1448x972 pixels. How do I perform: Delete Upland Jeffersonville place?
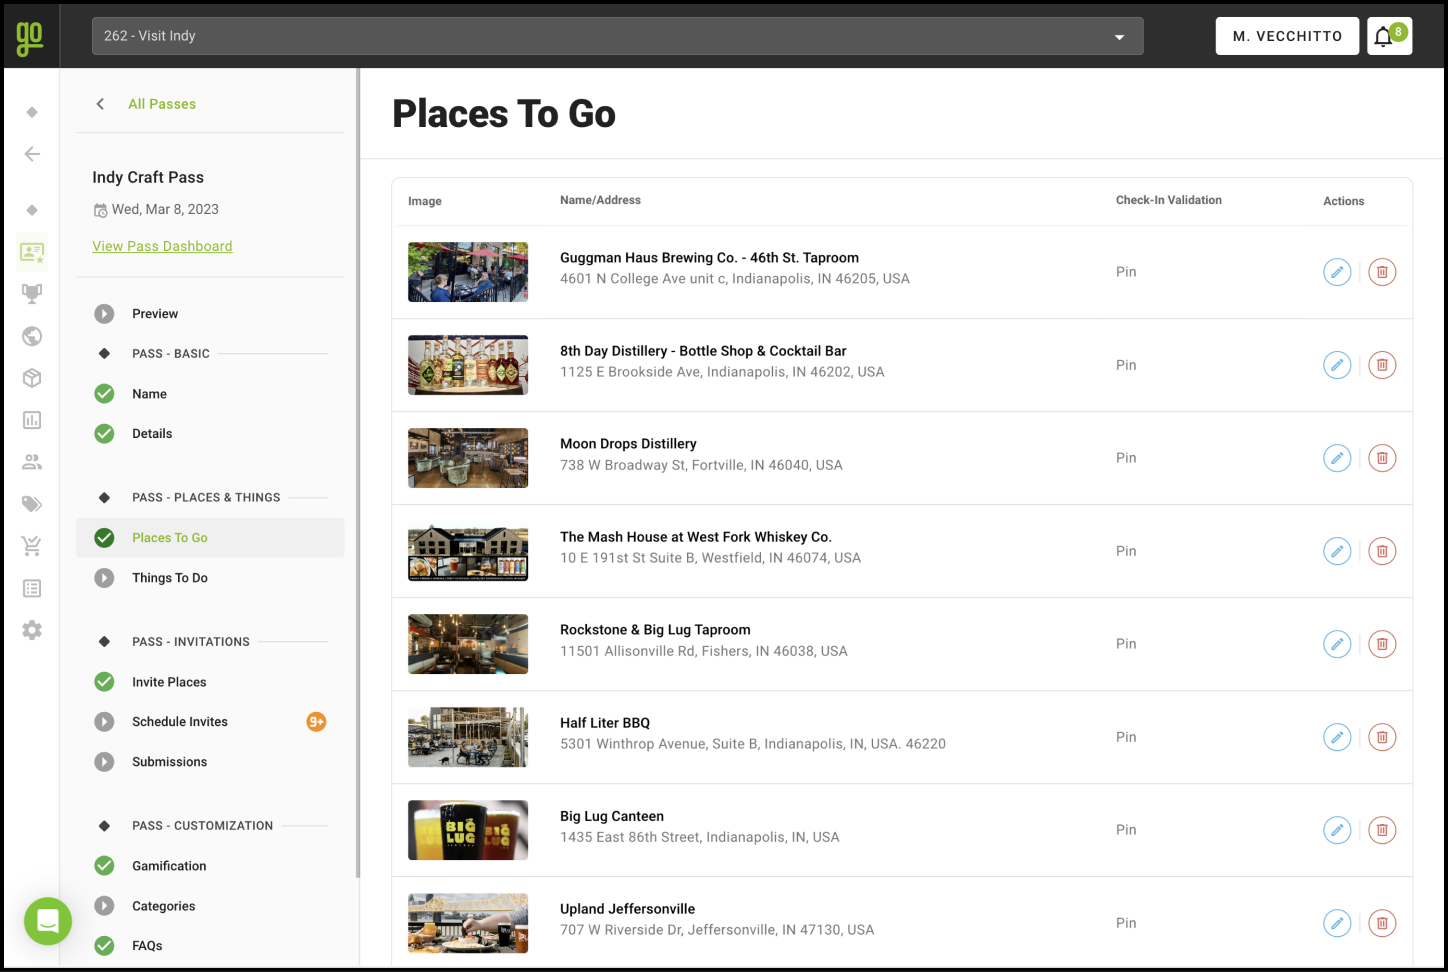pos(1382,923)
